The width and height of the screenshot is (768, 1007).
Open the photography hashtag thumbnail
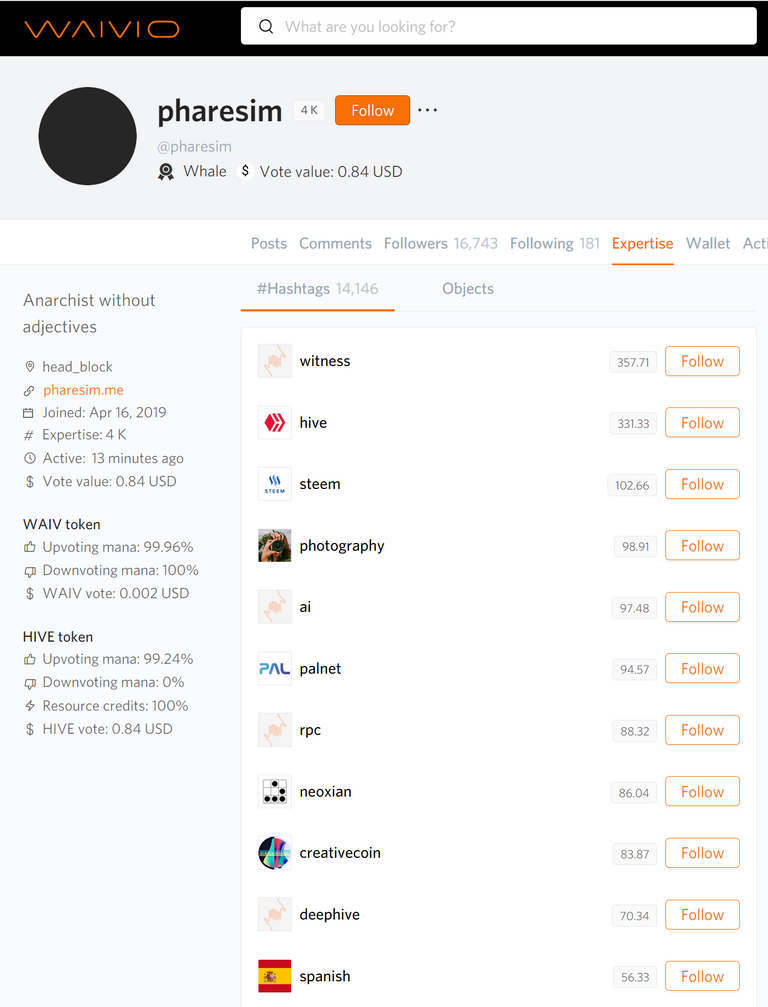pos(275,545)
